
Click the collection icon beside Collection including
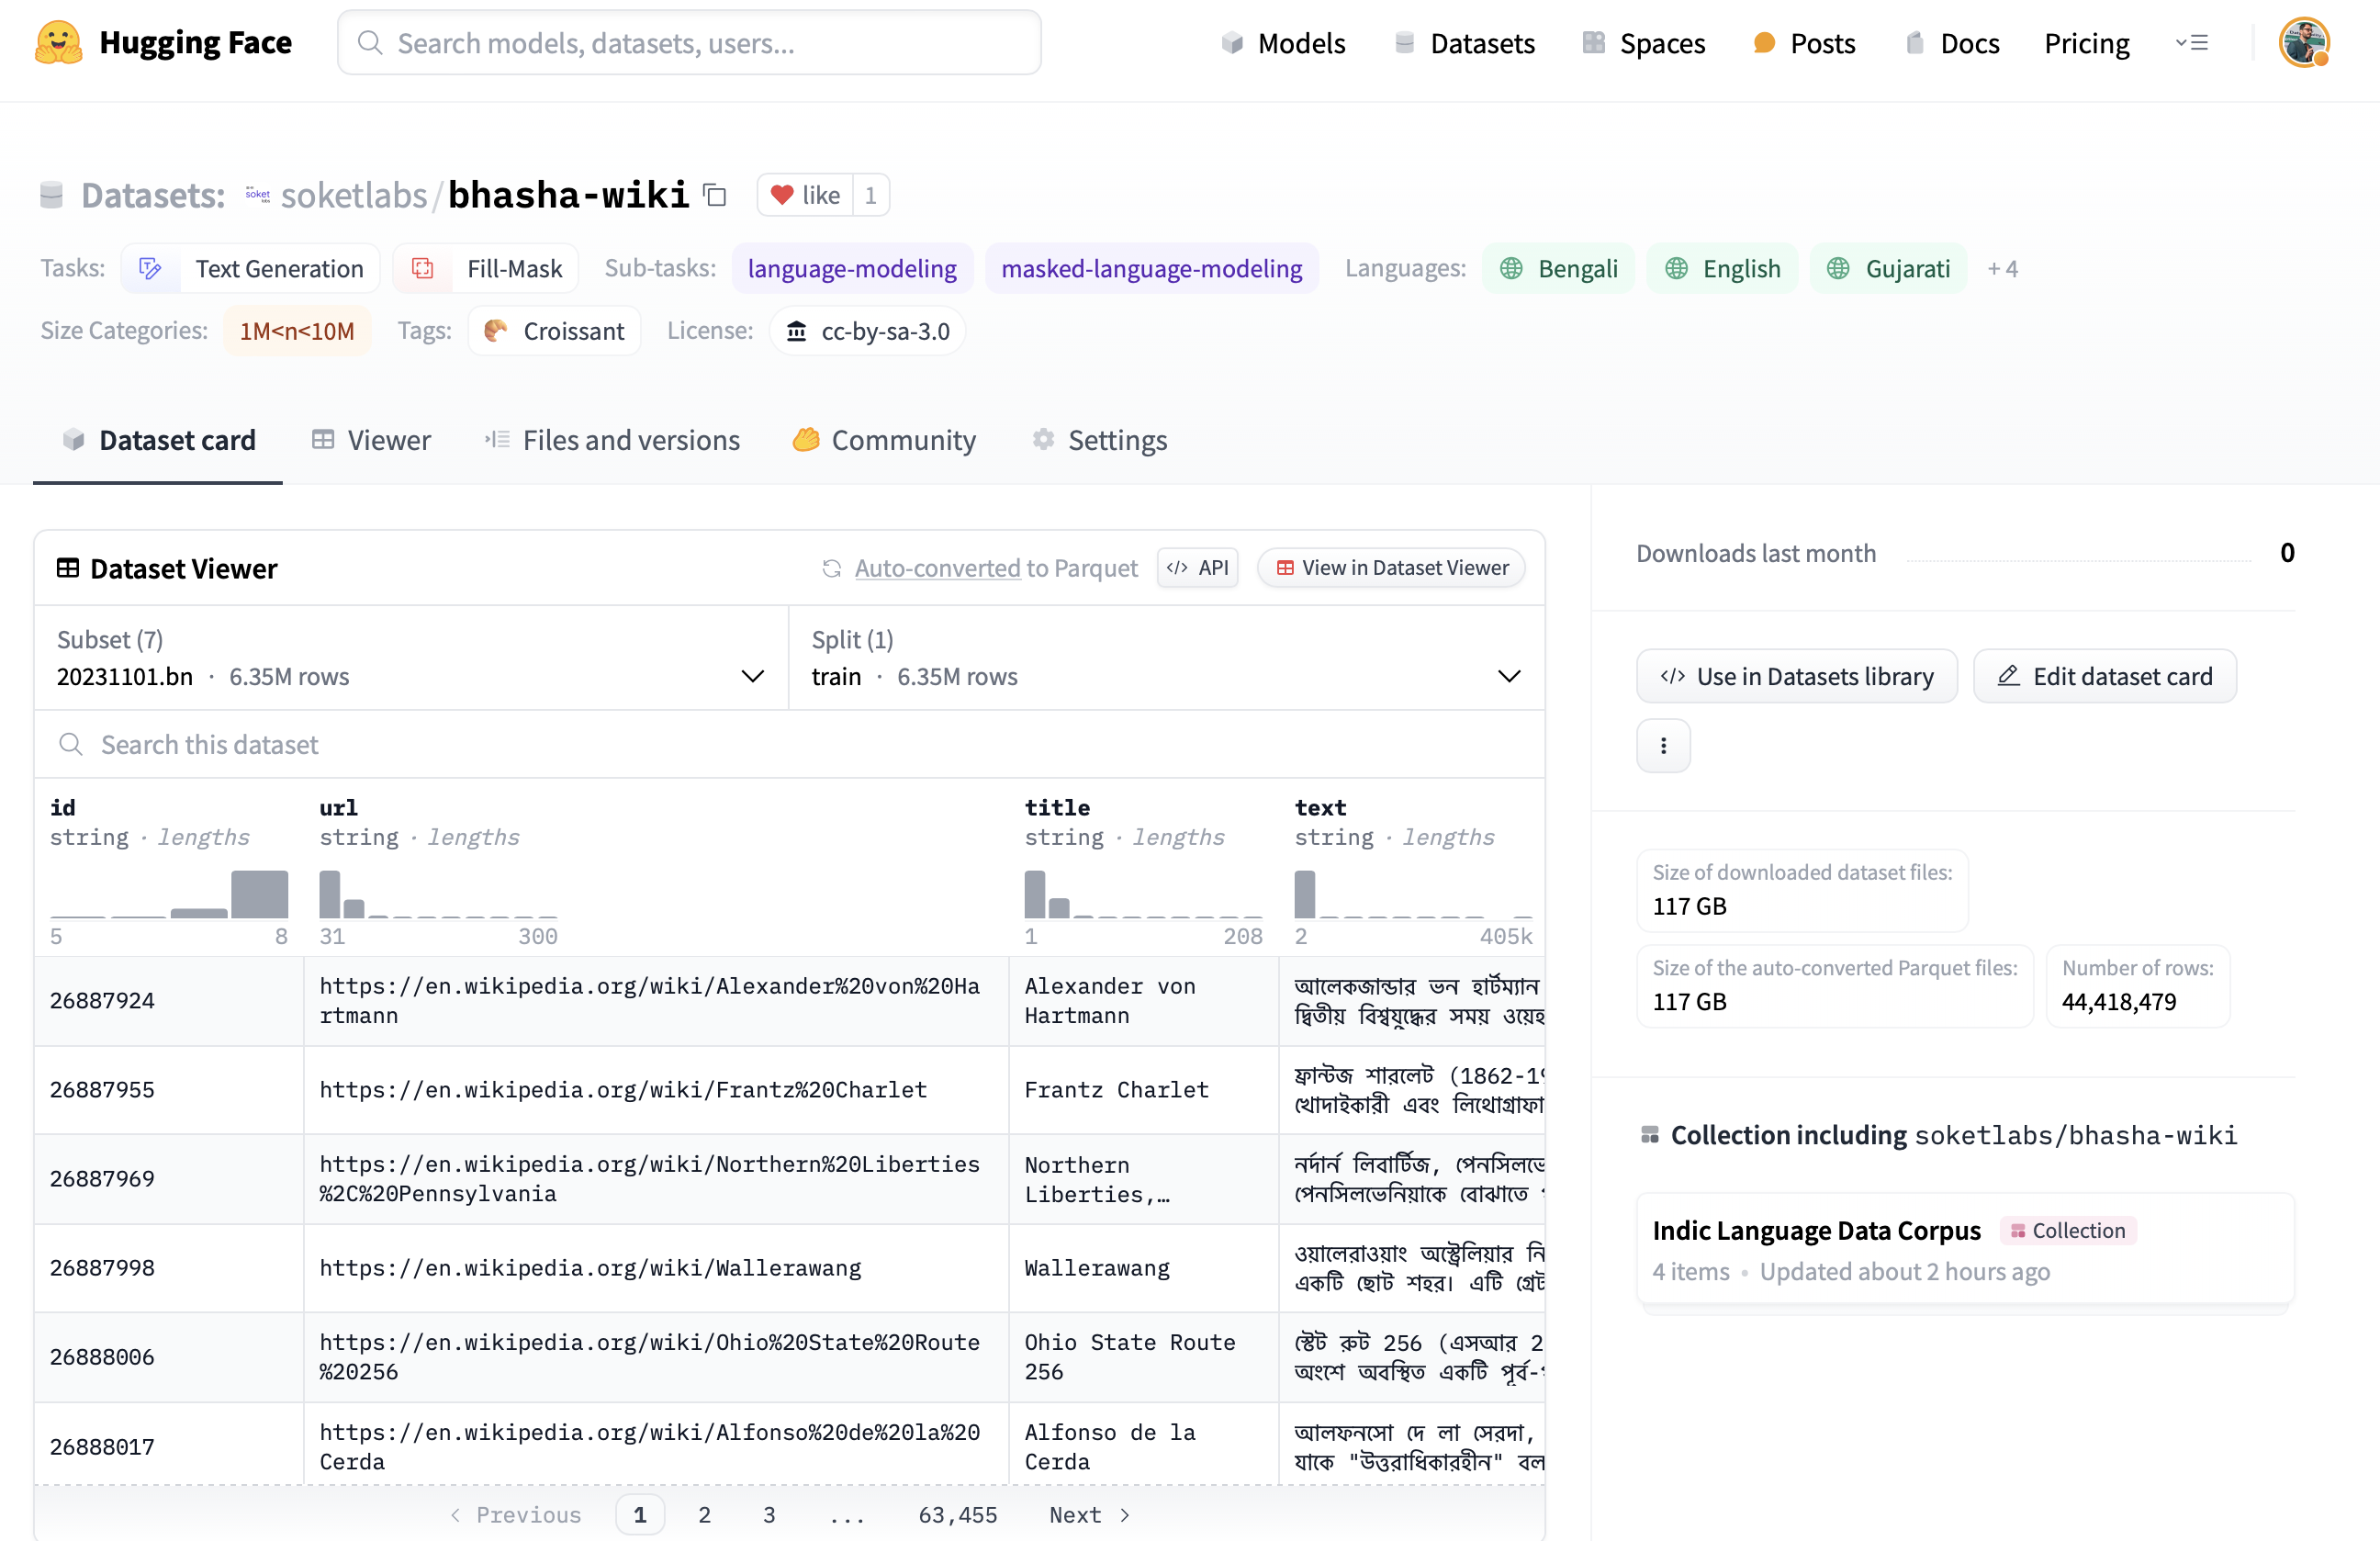click(1650, 1135)
